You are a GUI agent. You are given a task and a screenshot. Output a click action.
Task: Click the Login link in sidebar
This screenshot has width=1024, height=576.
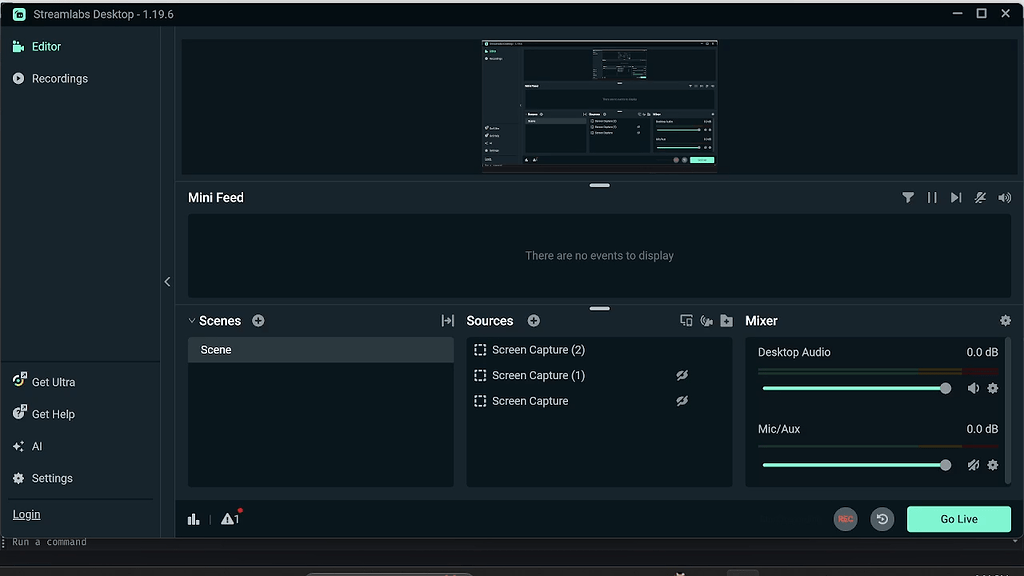pyautogui.click(x=26, y=514)
